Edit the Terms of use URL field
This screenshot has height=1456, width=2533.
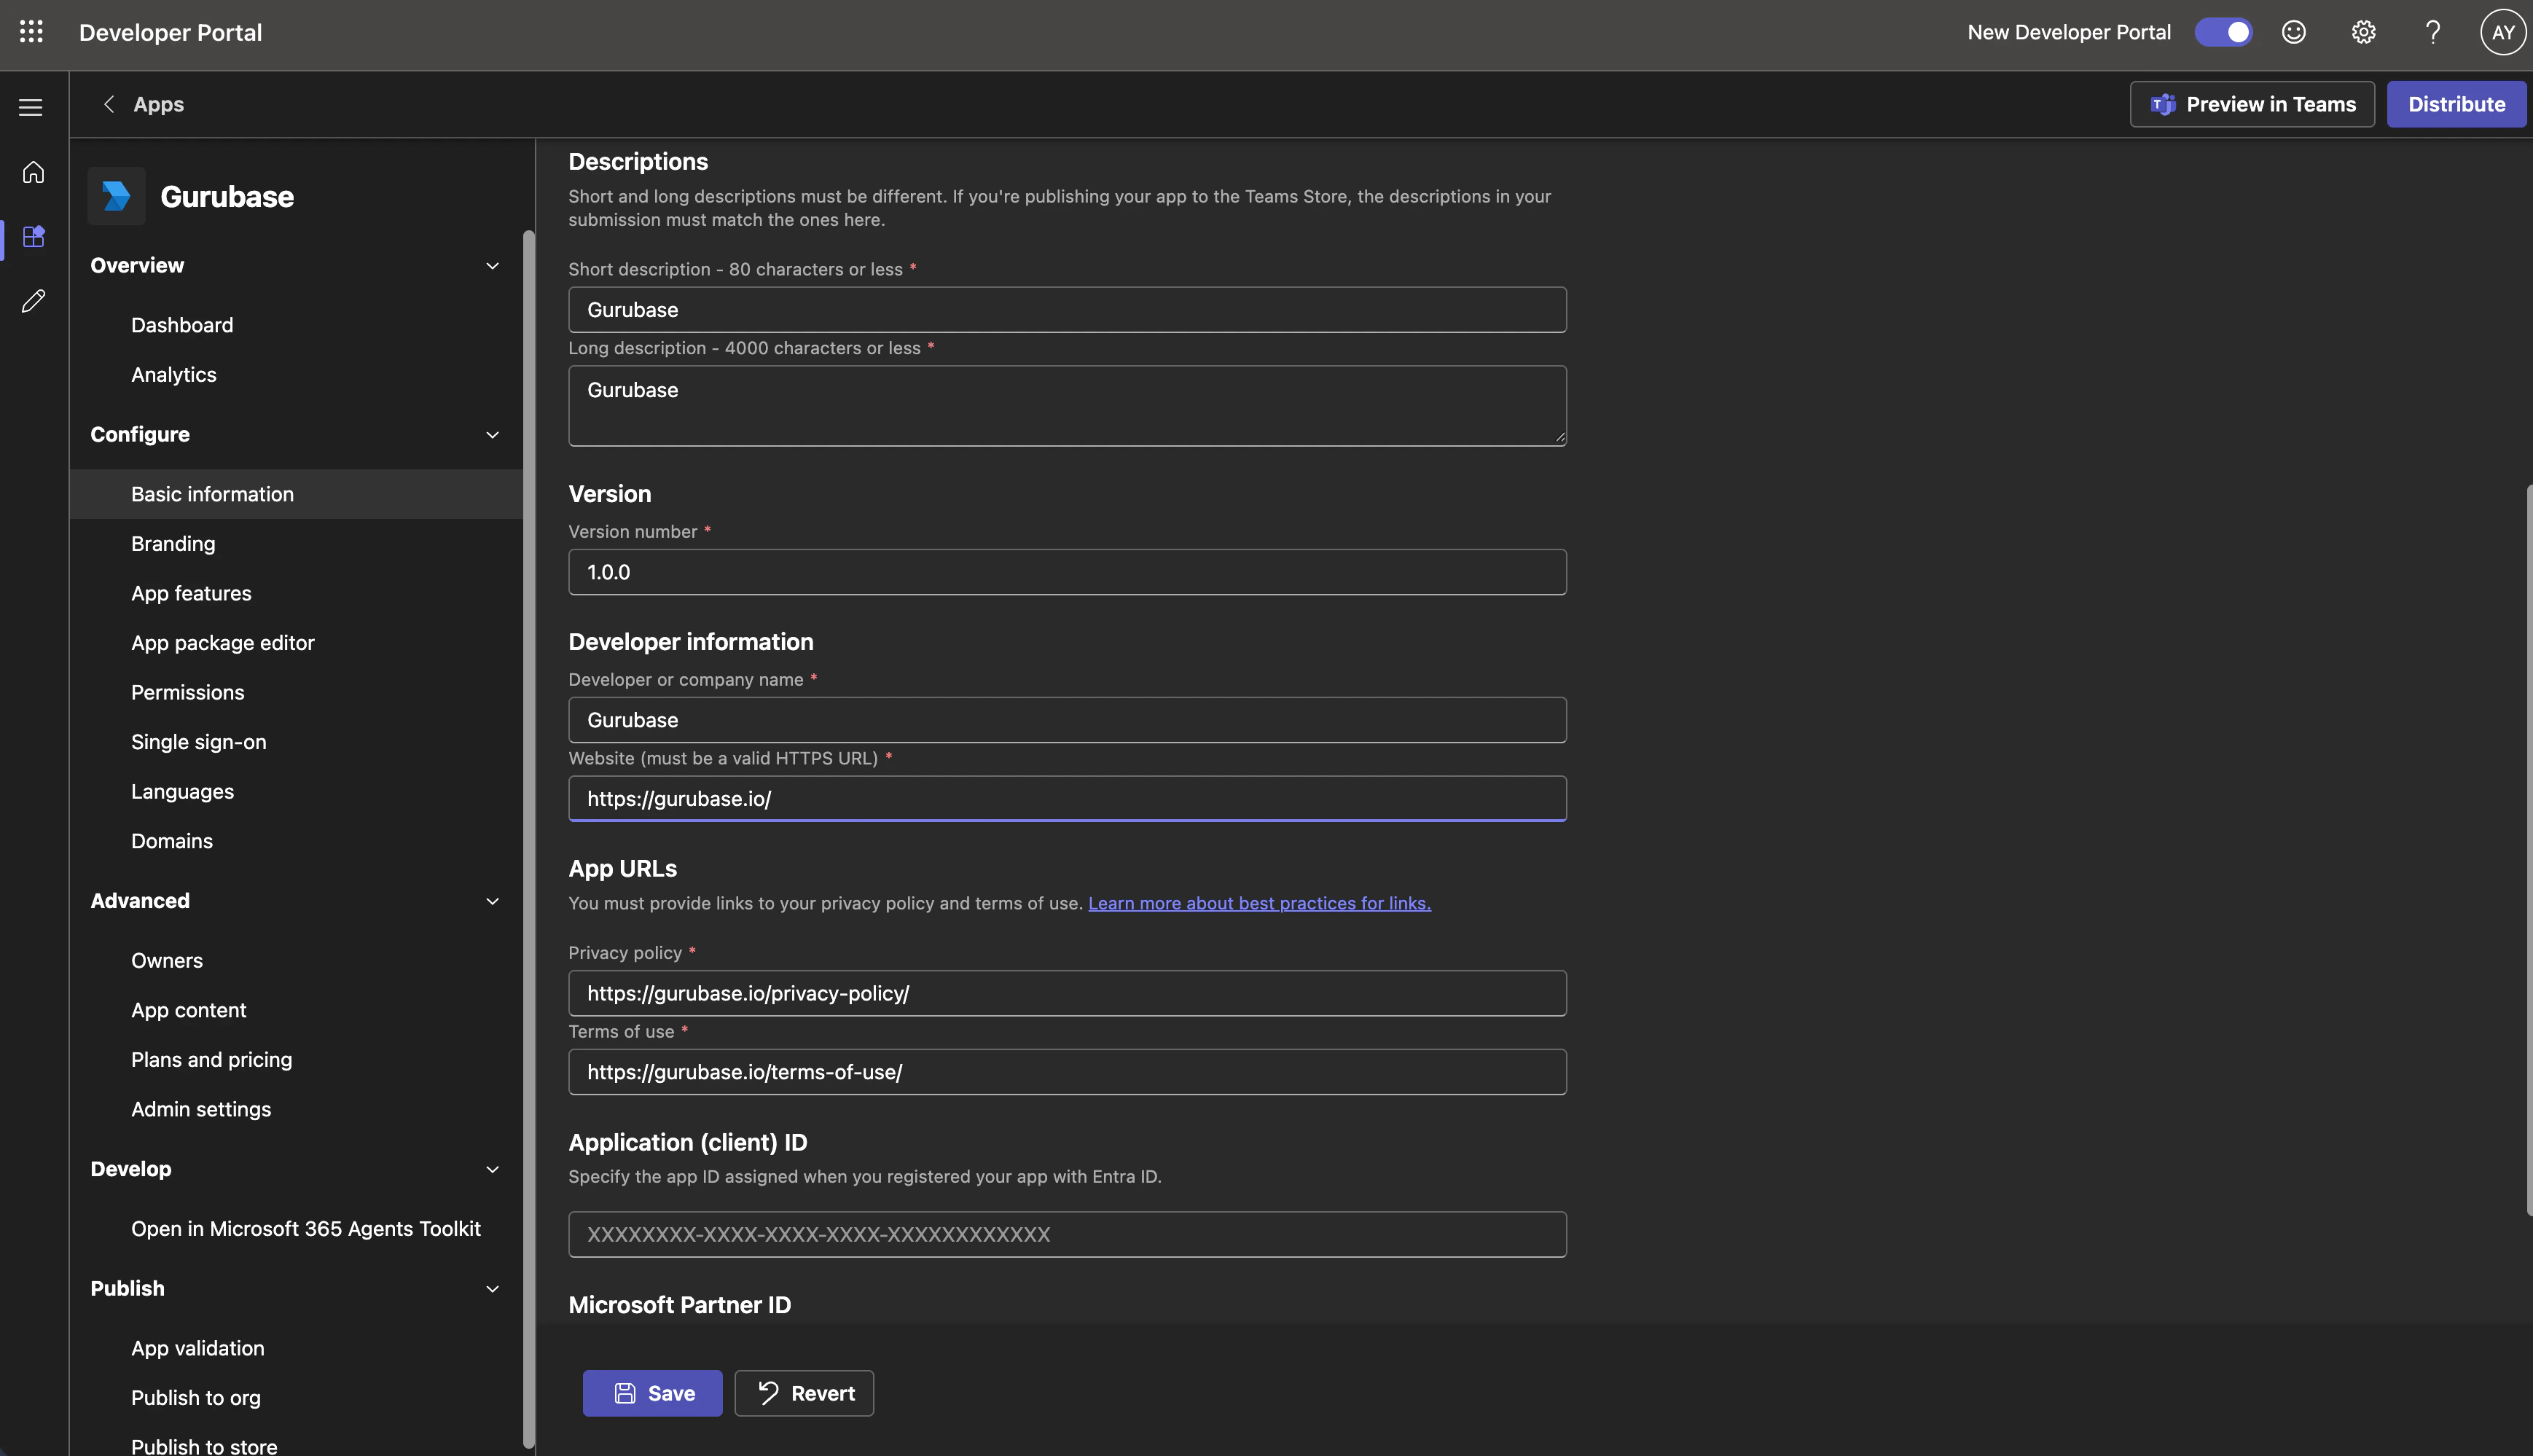[x=1067, y=1072]
